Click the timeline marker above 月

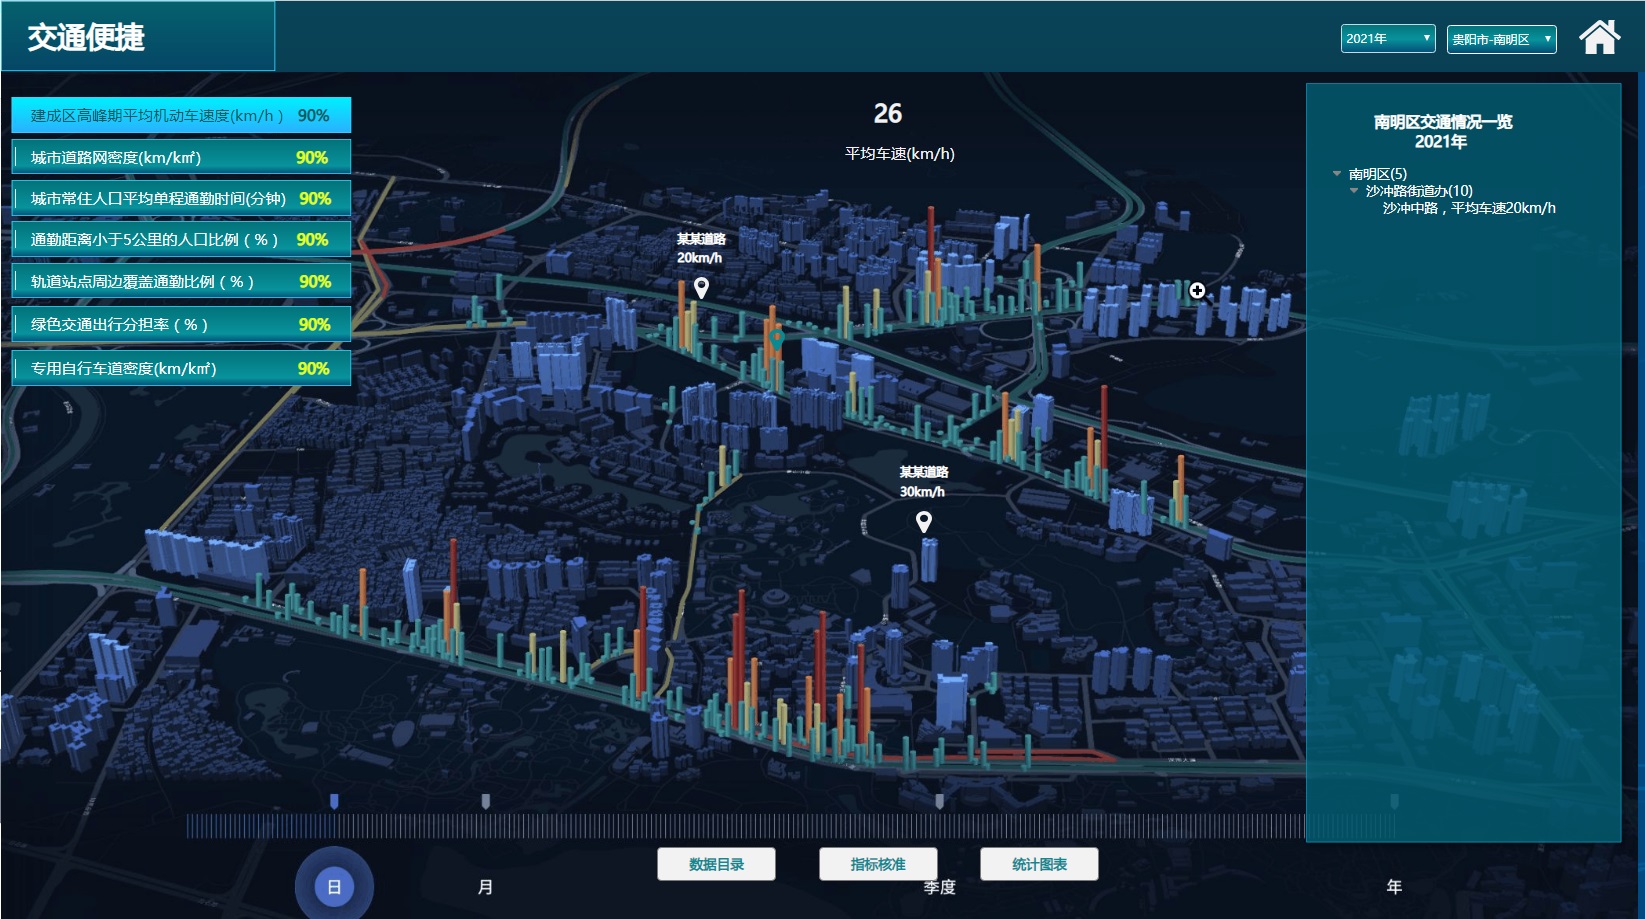click(x=485, y=801)
